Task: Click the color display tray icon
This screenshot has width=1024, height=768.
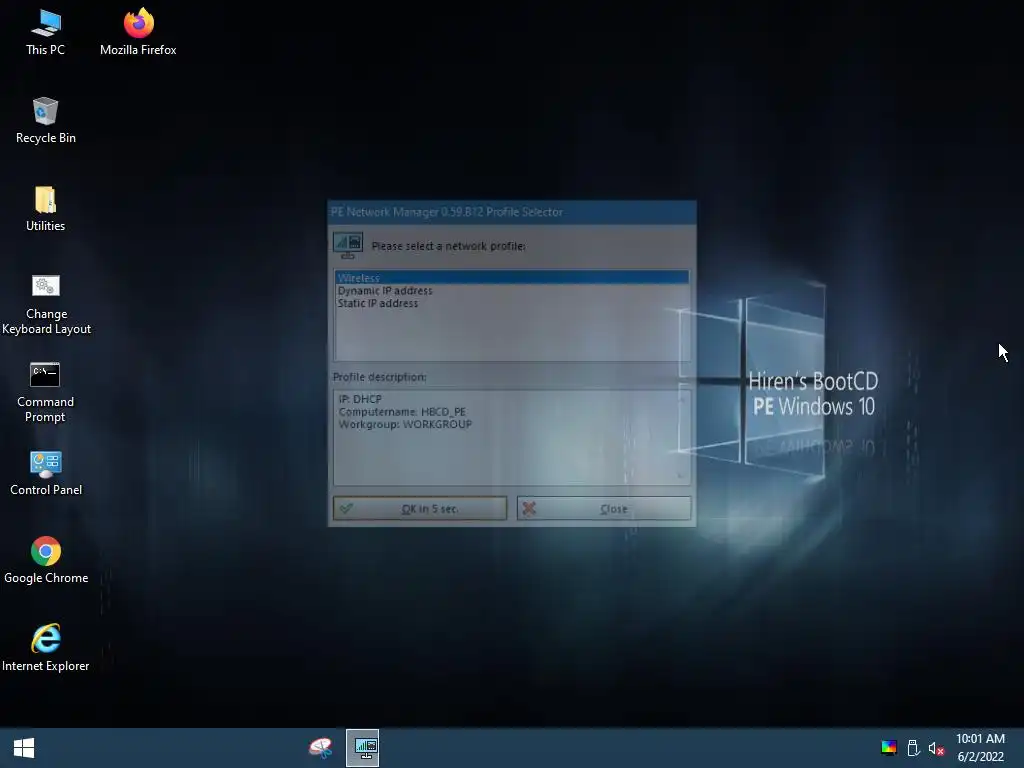Action: click(x=888, y=748)
